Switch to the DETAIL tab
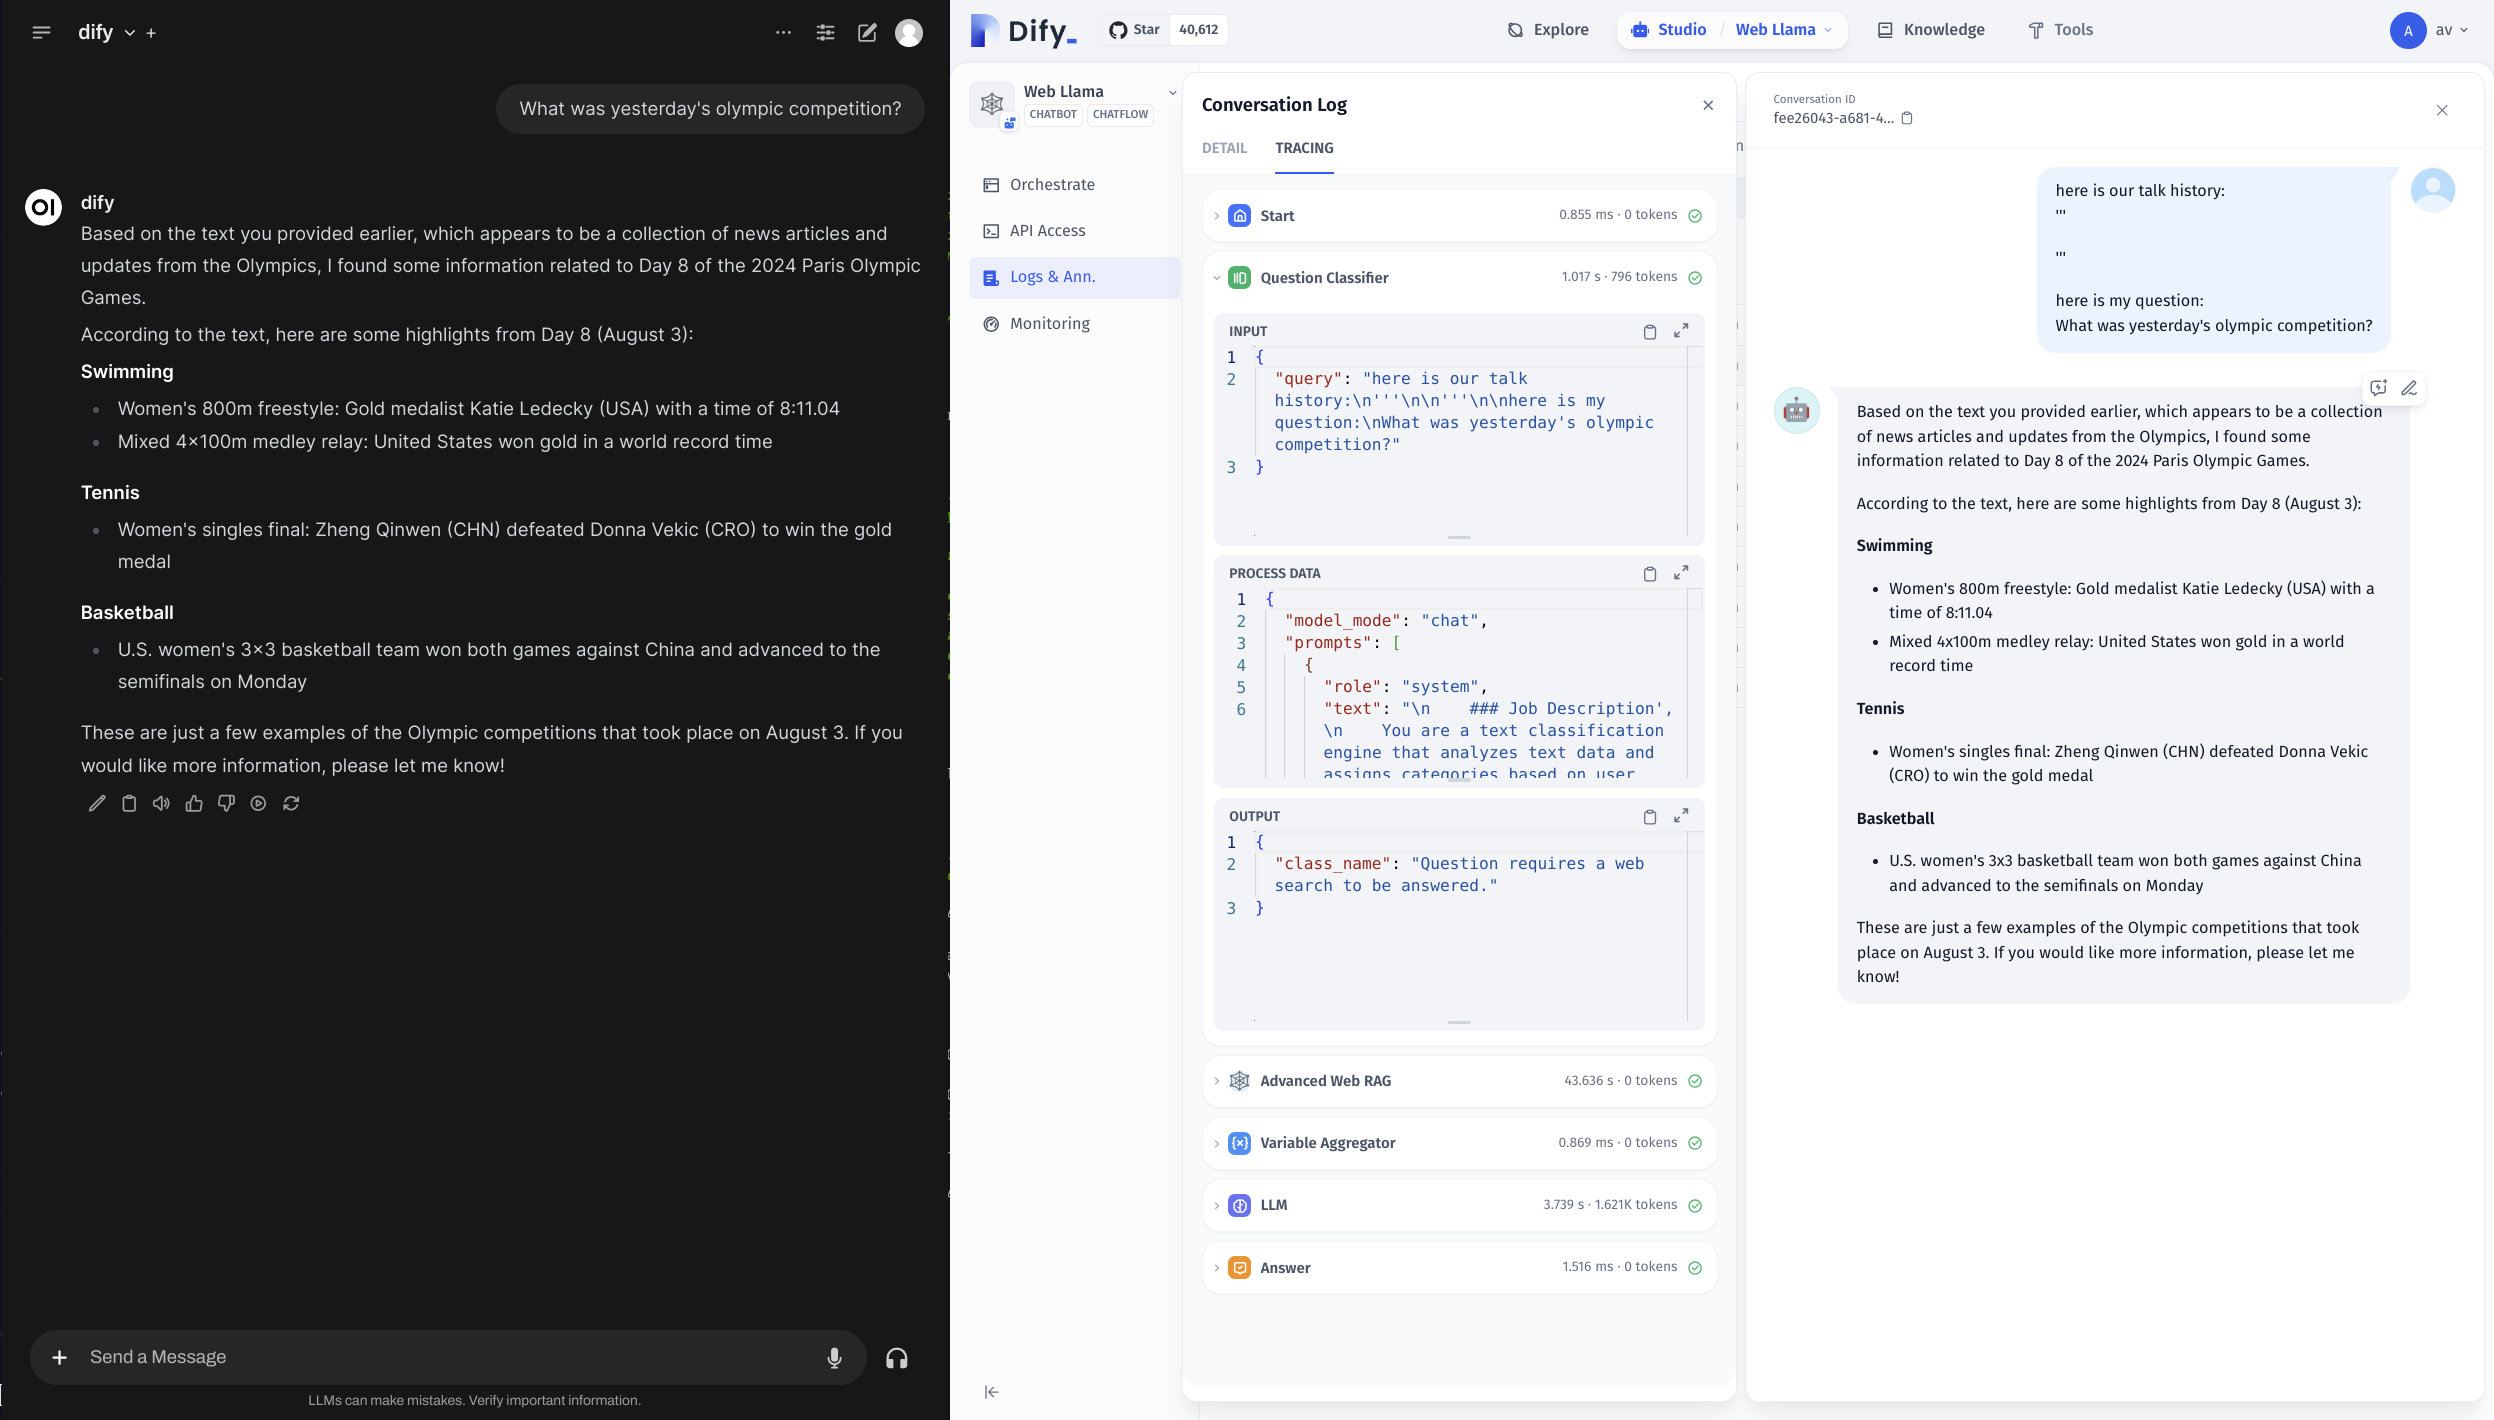 [1224, 148]
